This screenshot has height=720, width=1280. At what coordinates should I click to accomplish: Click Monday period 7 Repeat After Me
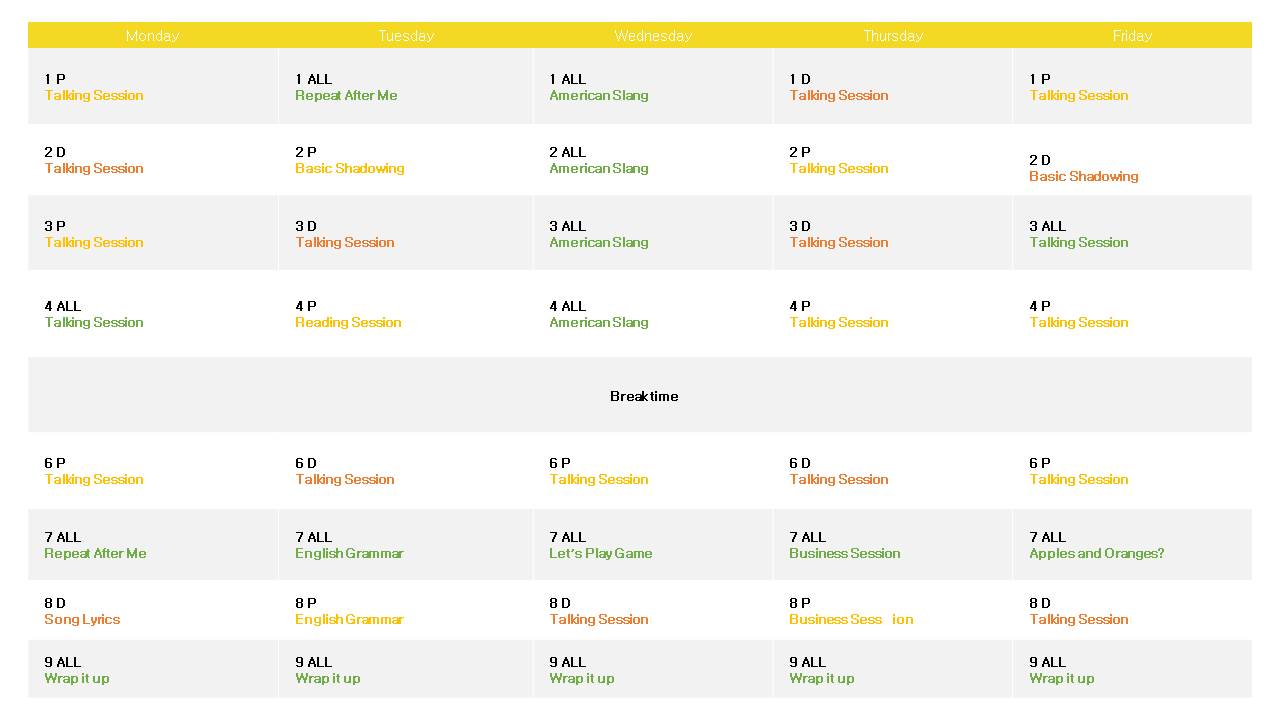[95, 553]
